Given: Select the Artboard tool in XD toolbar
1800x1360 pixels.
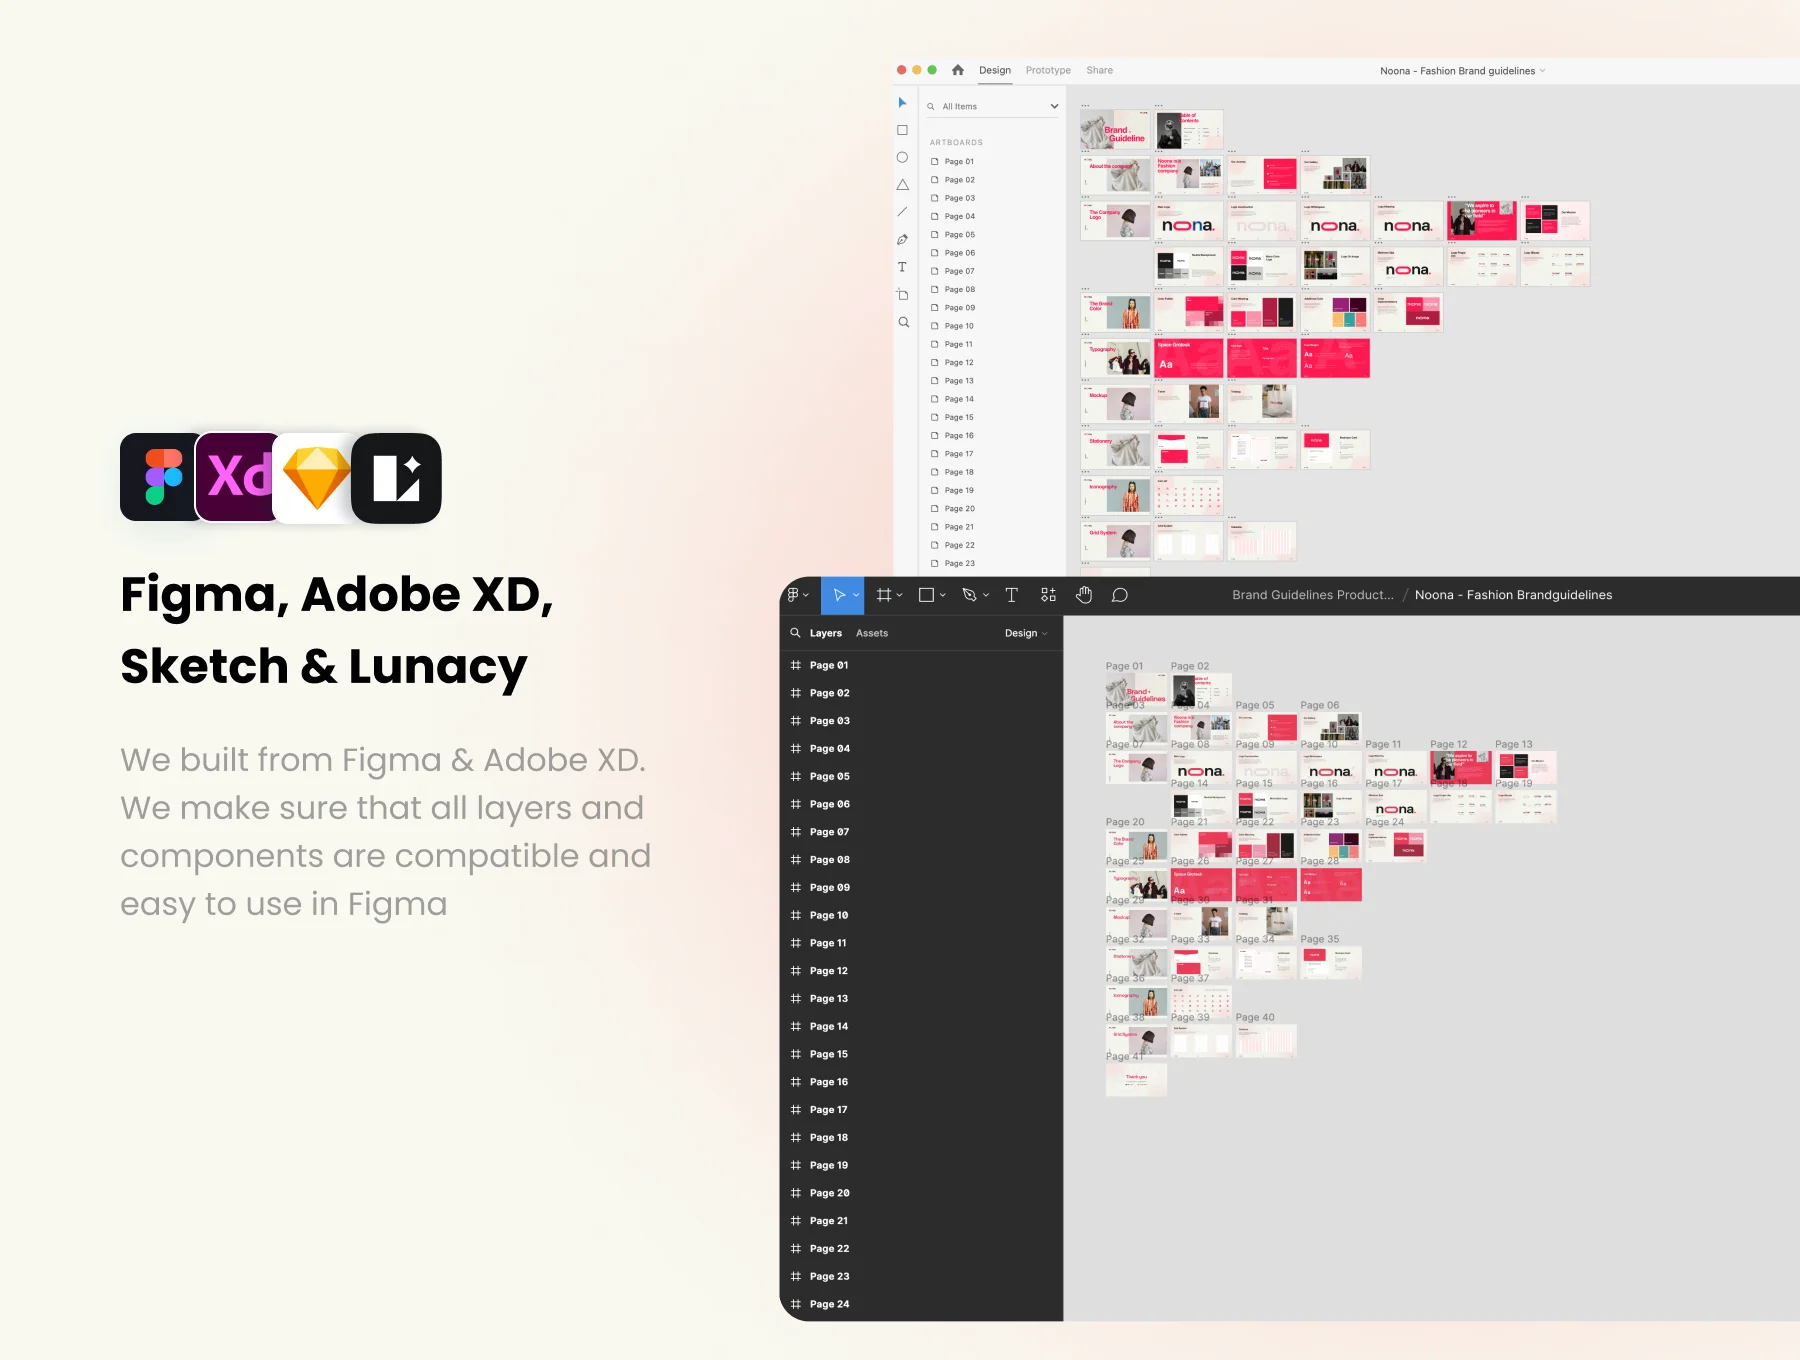Looking at the screenshot, I should [x=902, y=294].
